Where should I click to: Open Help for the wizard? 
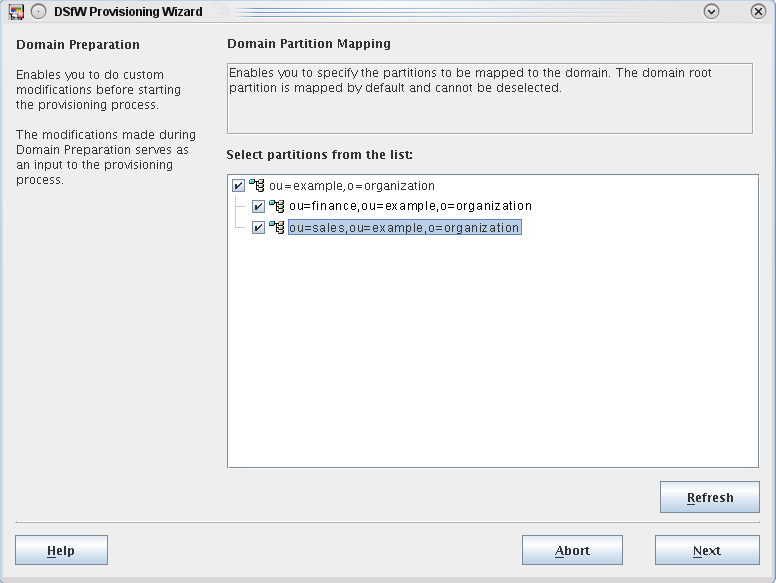61,550
